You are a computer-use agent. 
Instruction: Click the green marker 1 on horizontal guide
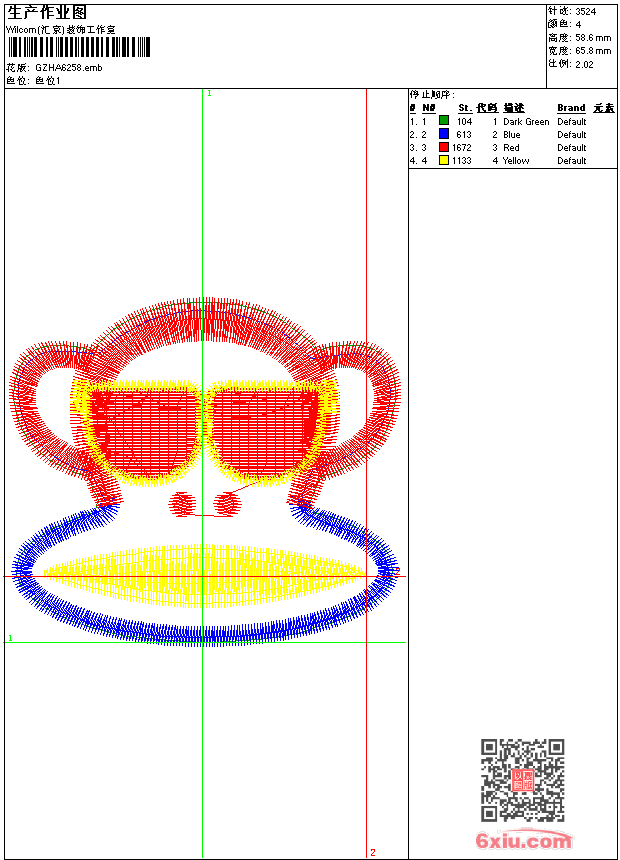(10, 638)
